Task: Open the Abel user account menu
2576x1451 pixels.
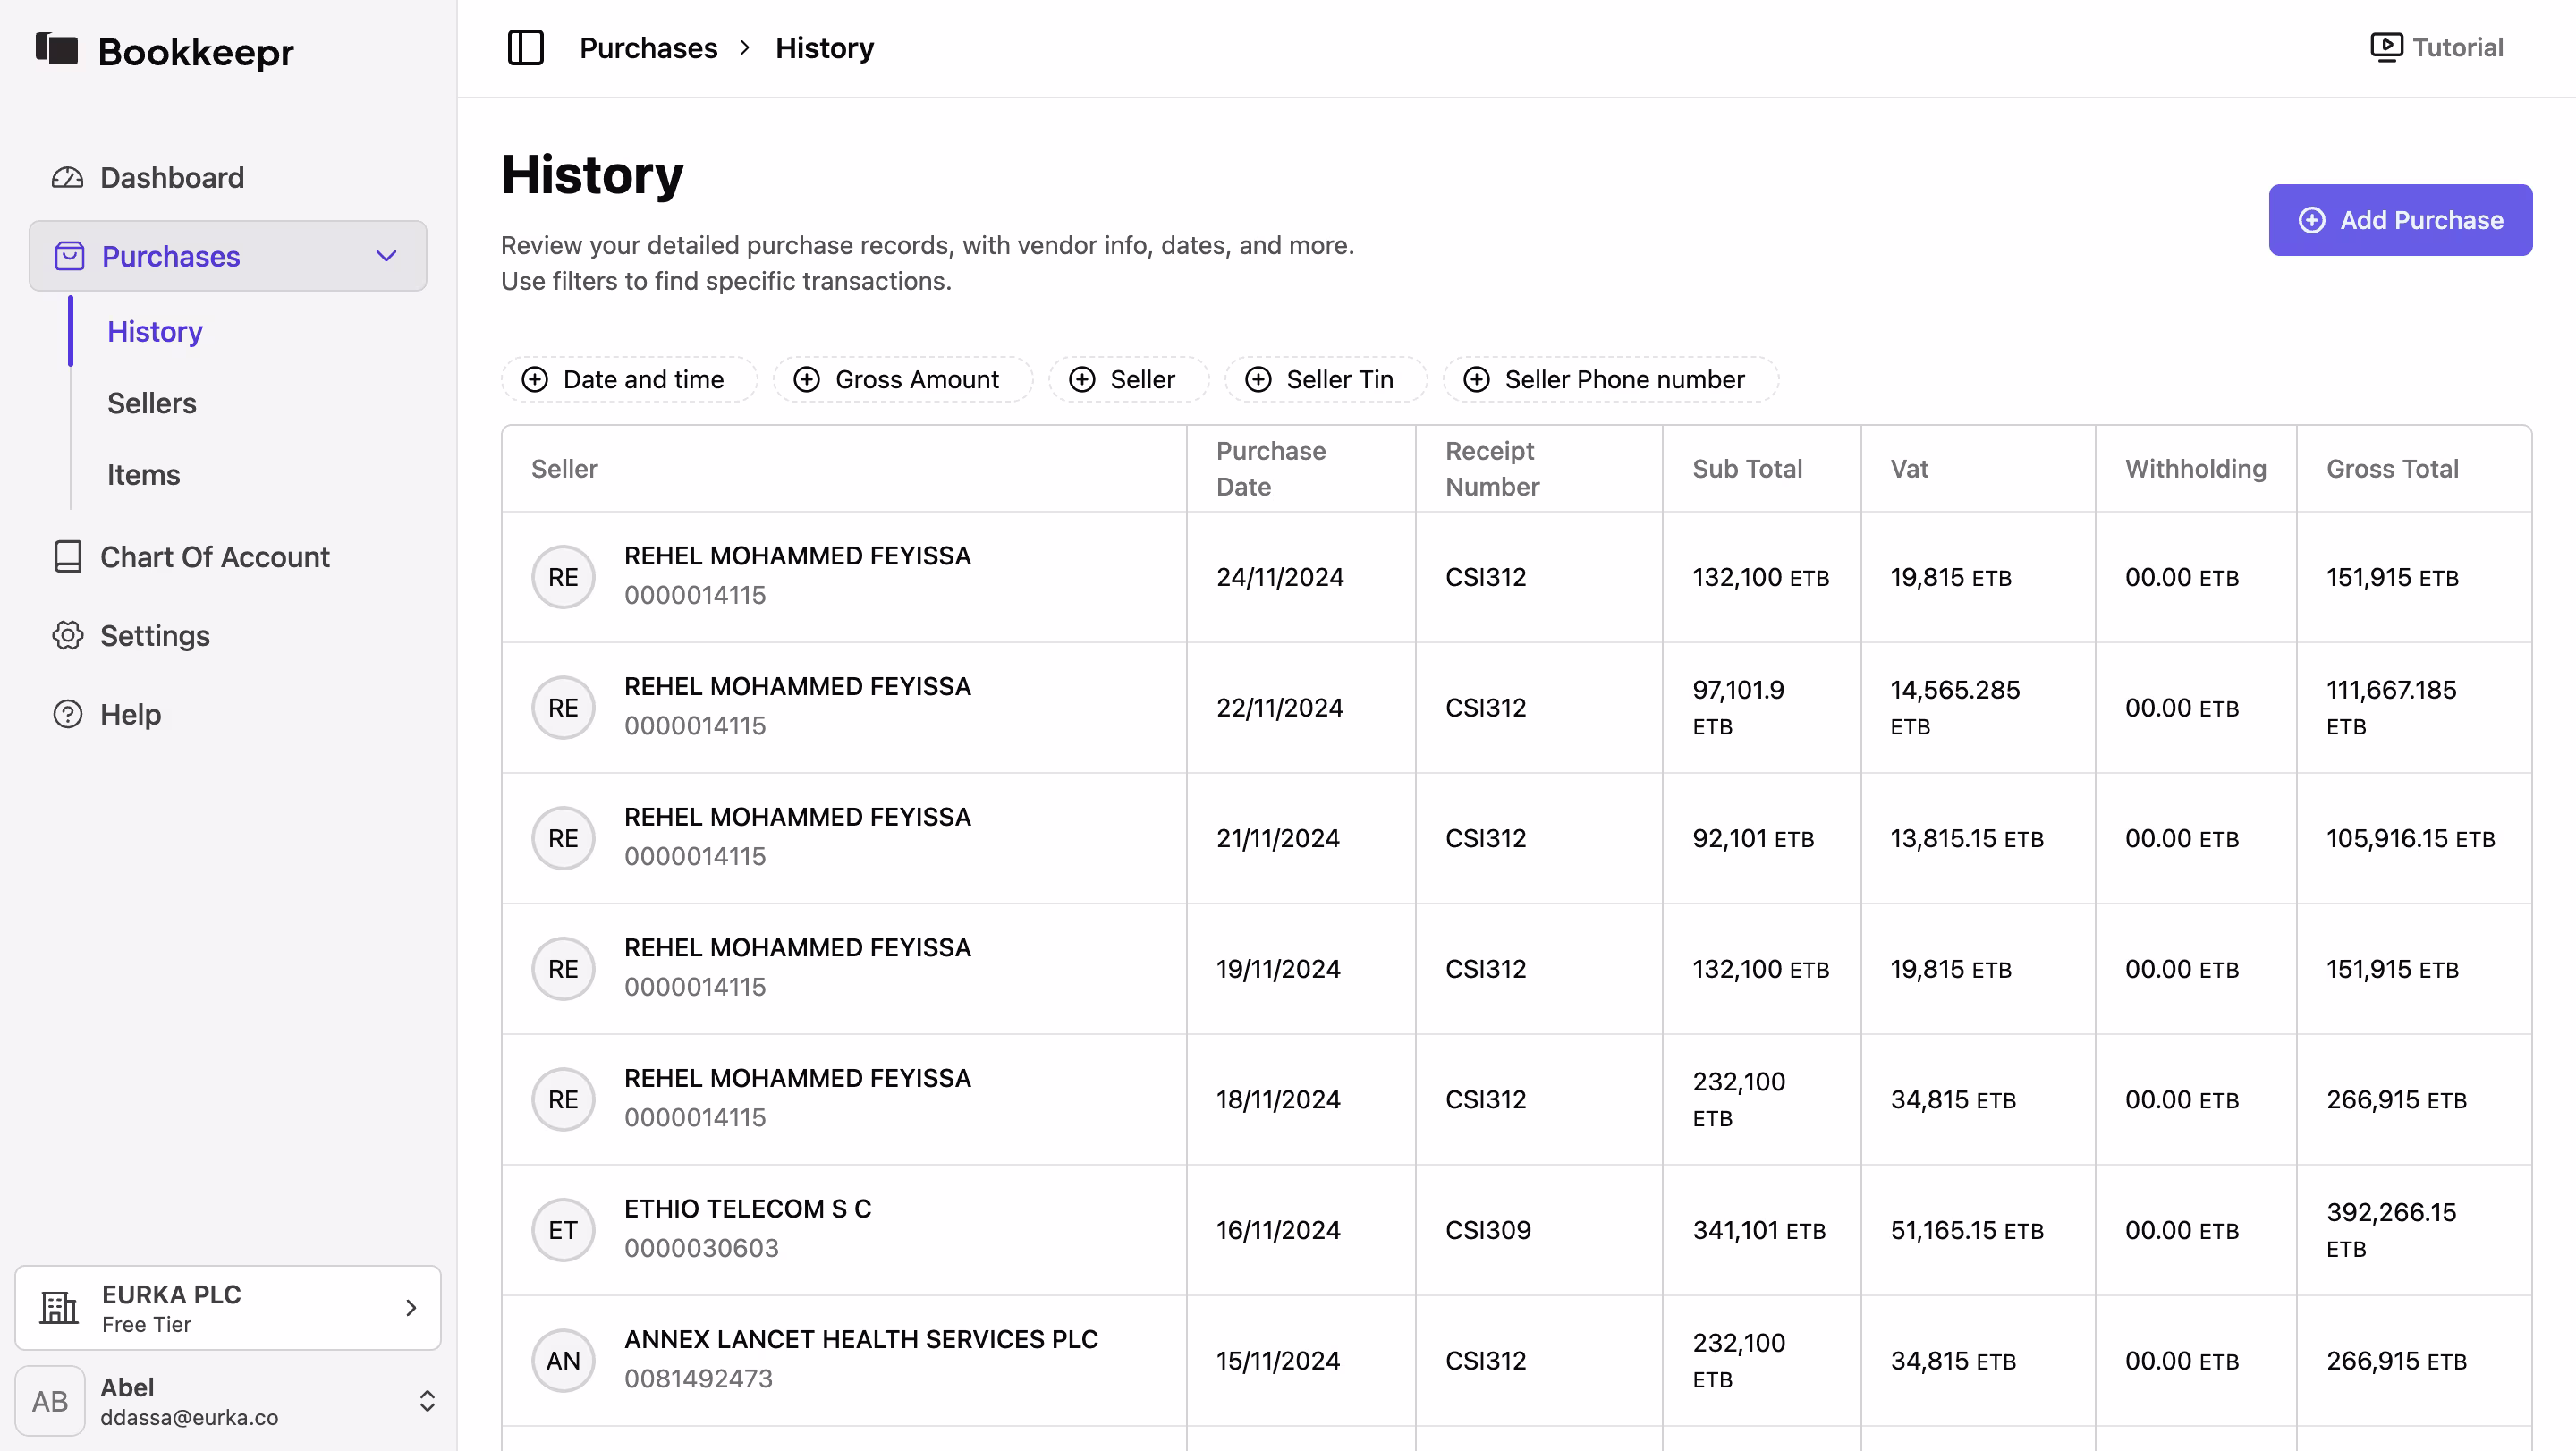Action: pyautogui.click(x=427, y=1401)
